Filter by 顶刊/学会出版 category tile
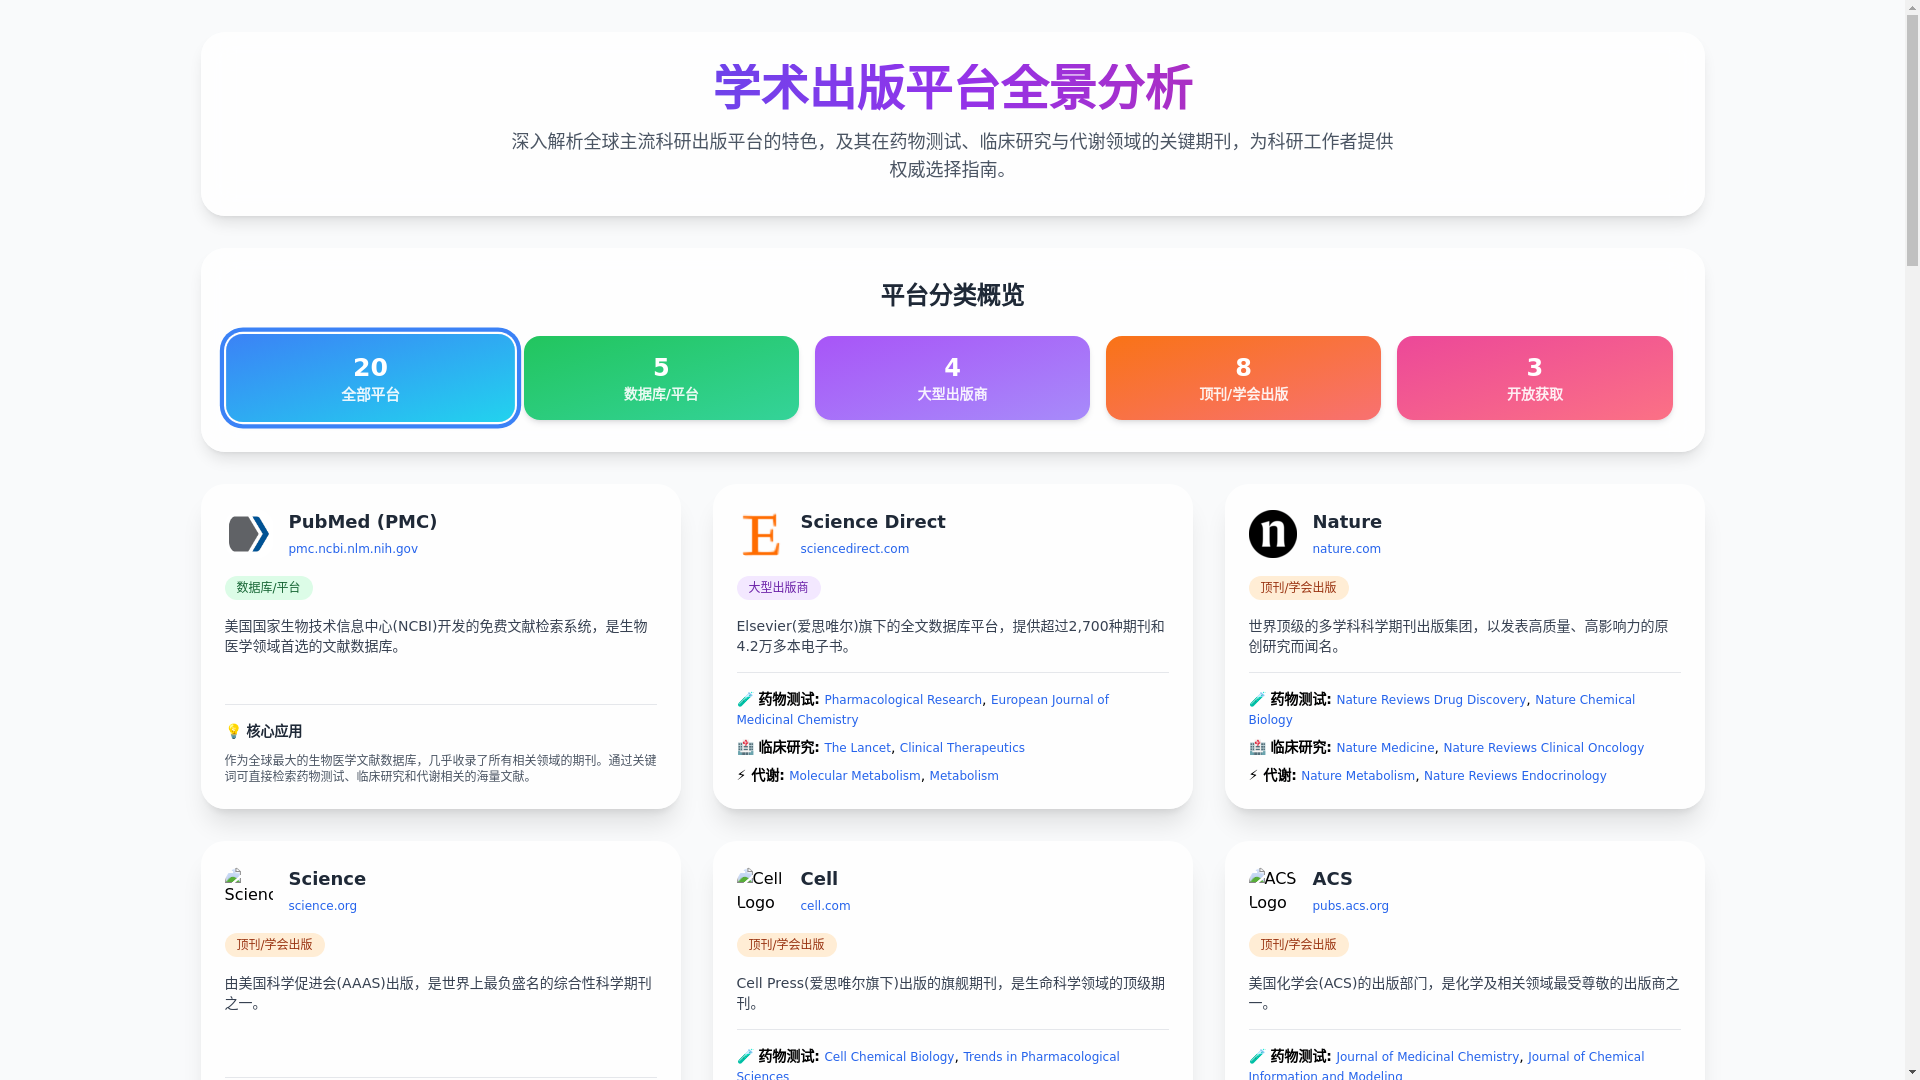 1243,378
